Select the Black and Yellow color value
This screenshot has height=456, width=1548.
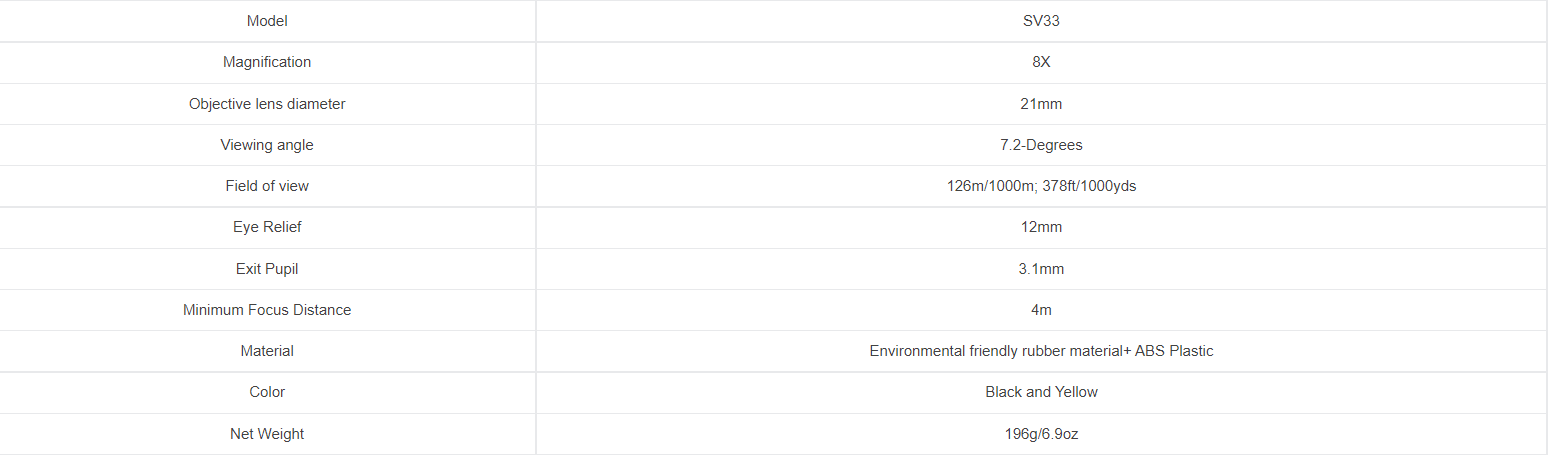(1041, 392)
